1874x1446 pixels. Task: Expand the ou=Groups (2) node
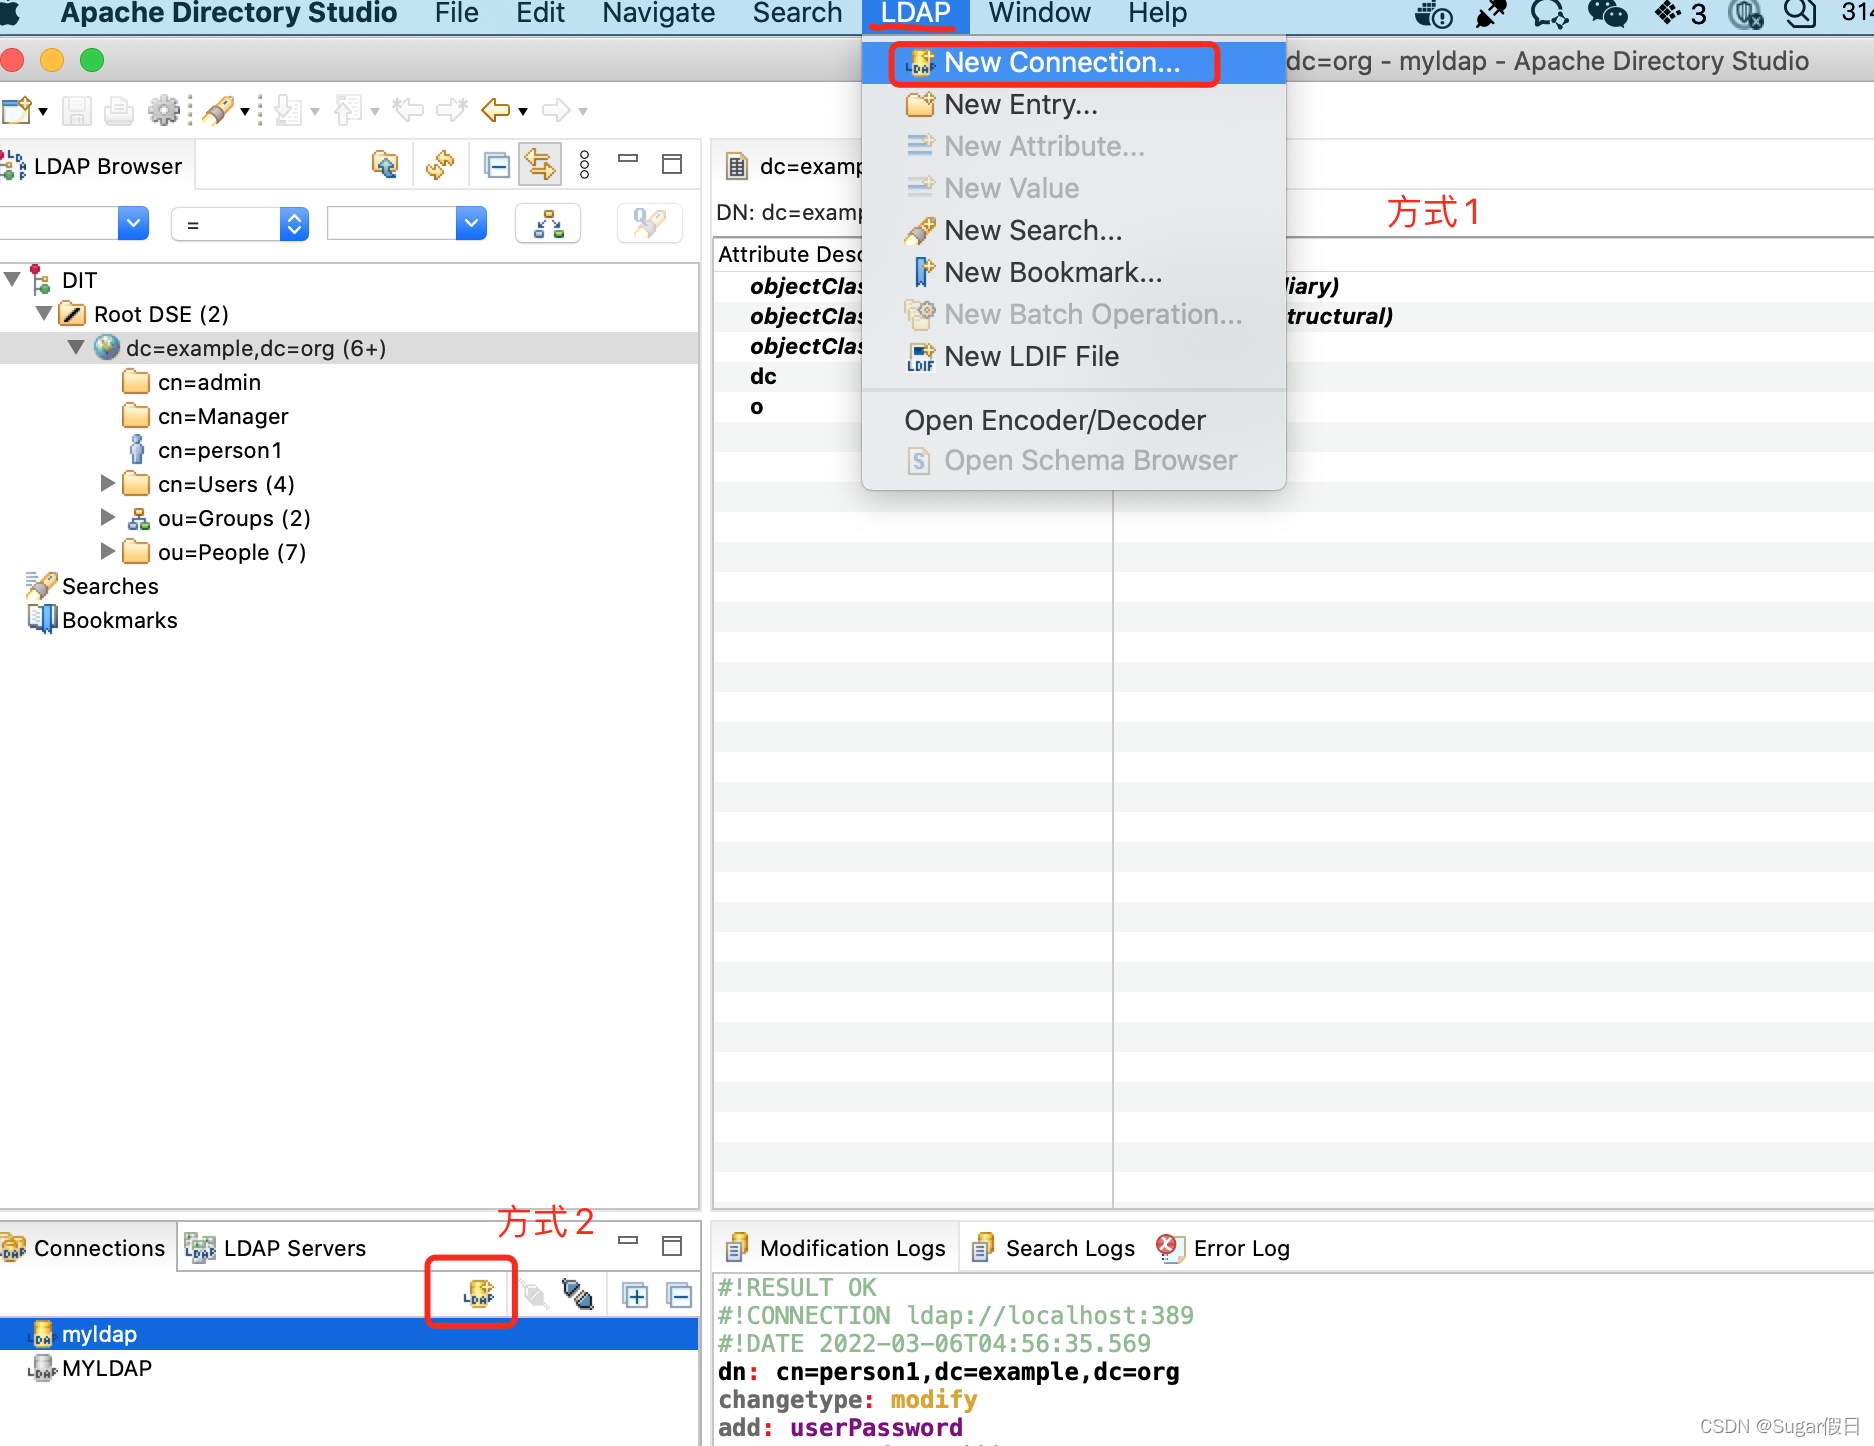pyautogui.click(x=108, y=517)
